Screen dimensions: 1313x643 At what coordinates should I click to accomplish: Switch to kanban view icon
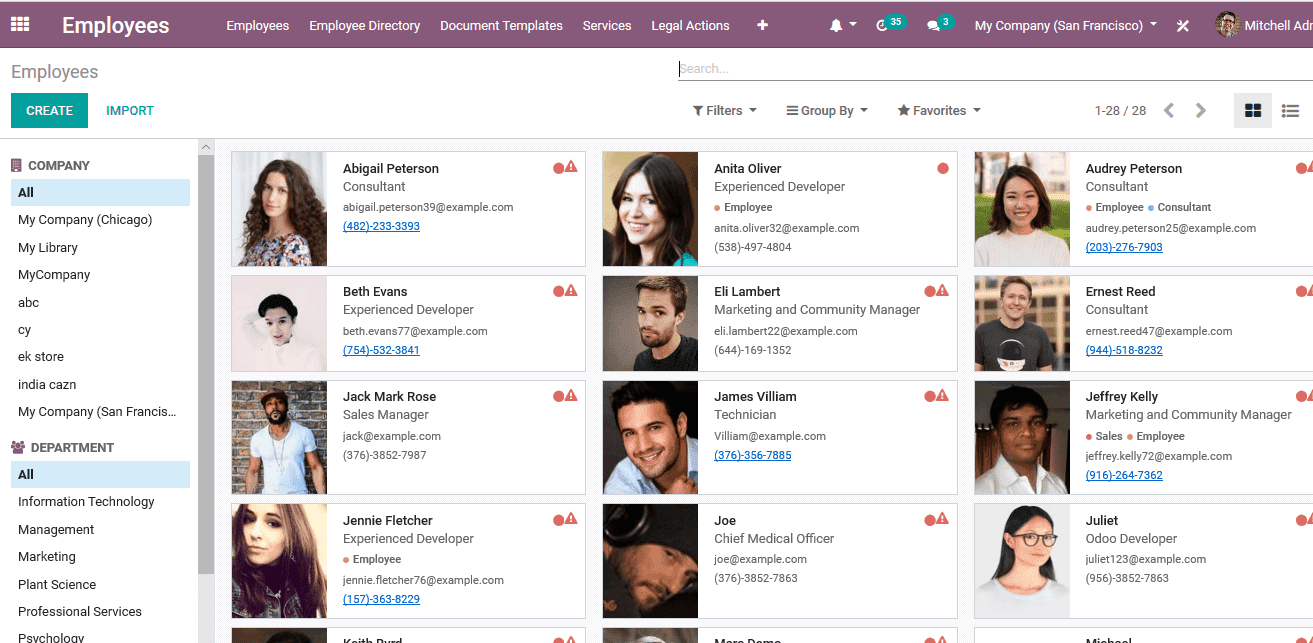1253,111
